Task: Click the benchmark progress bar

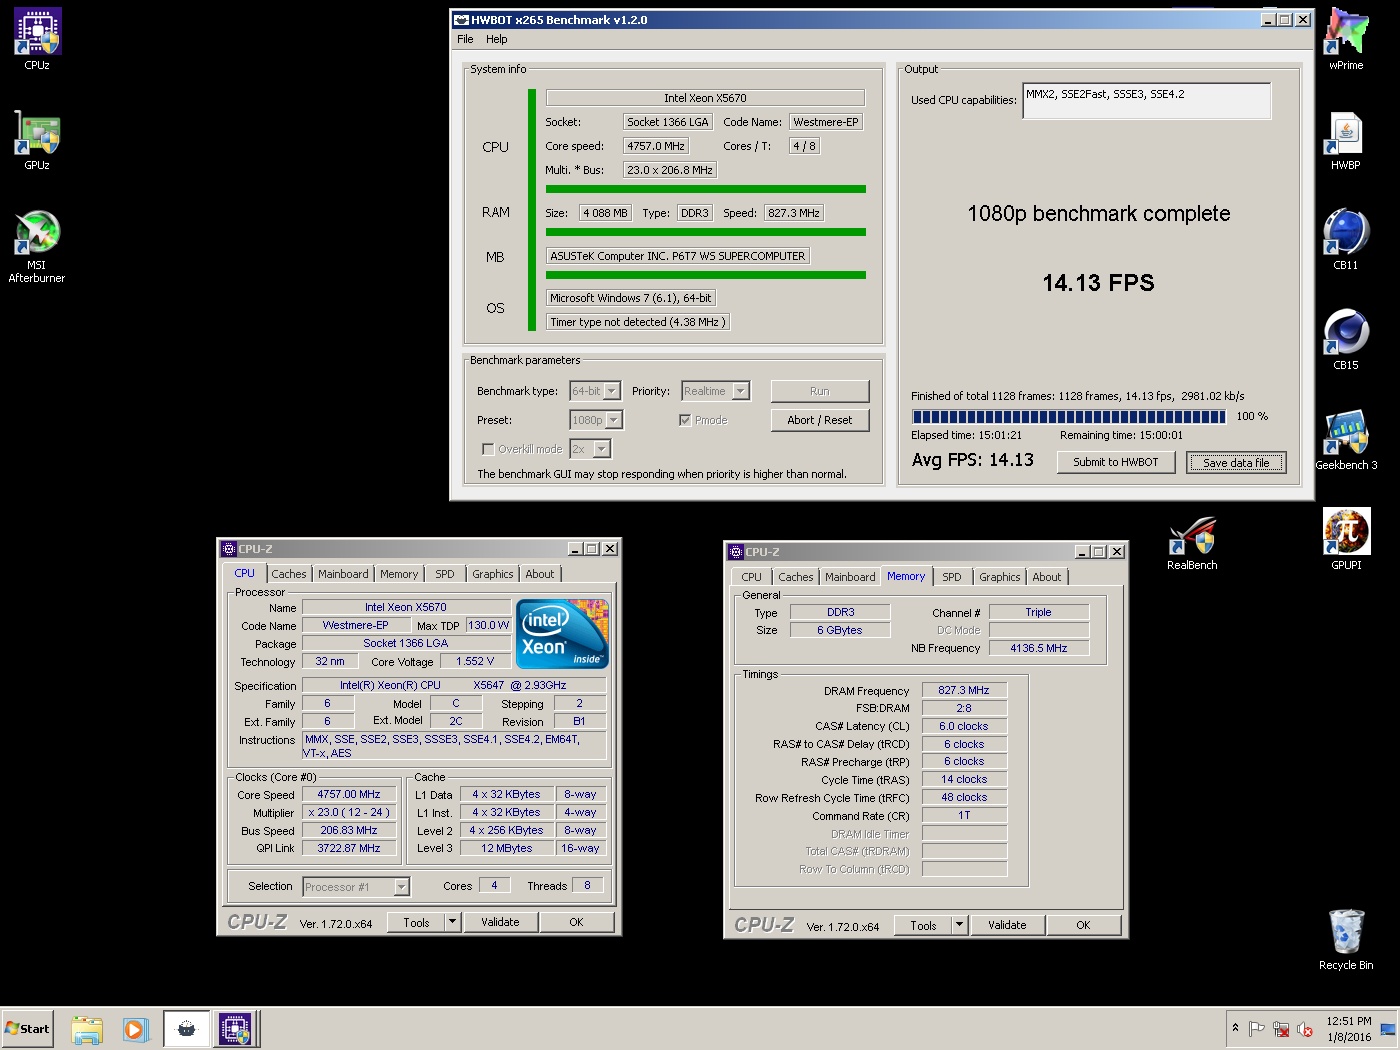Action: tap(1069, 417)
